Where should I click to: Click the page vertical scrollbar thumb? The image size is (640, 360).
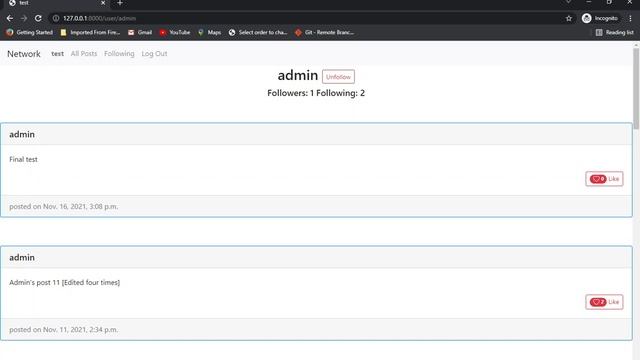click(636, 89)
